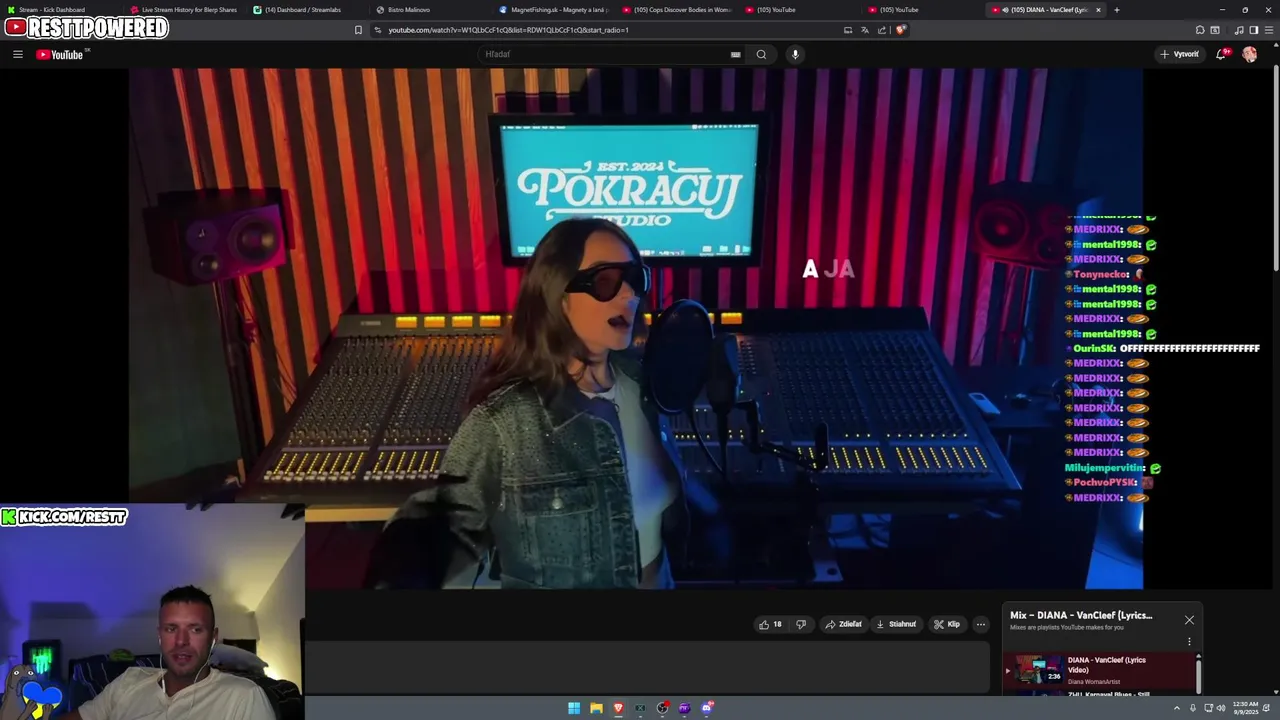Close the DIANA - VanCleef browser tab
Image resolution: width=1280 pixels, height=720 pixels.
1098,10
